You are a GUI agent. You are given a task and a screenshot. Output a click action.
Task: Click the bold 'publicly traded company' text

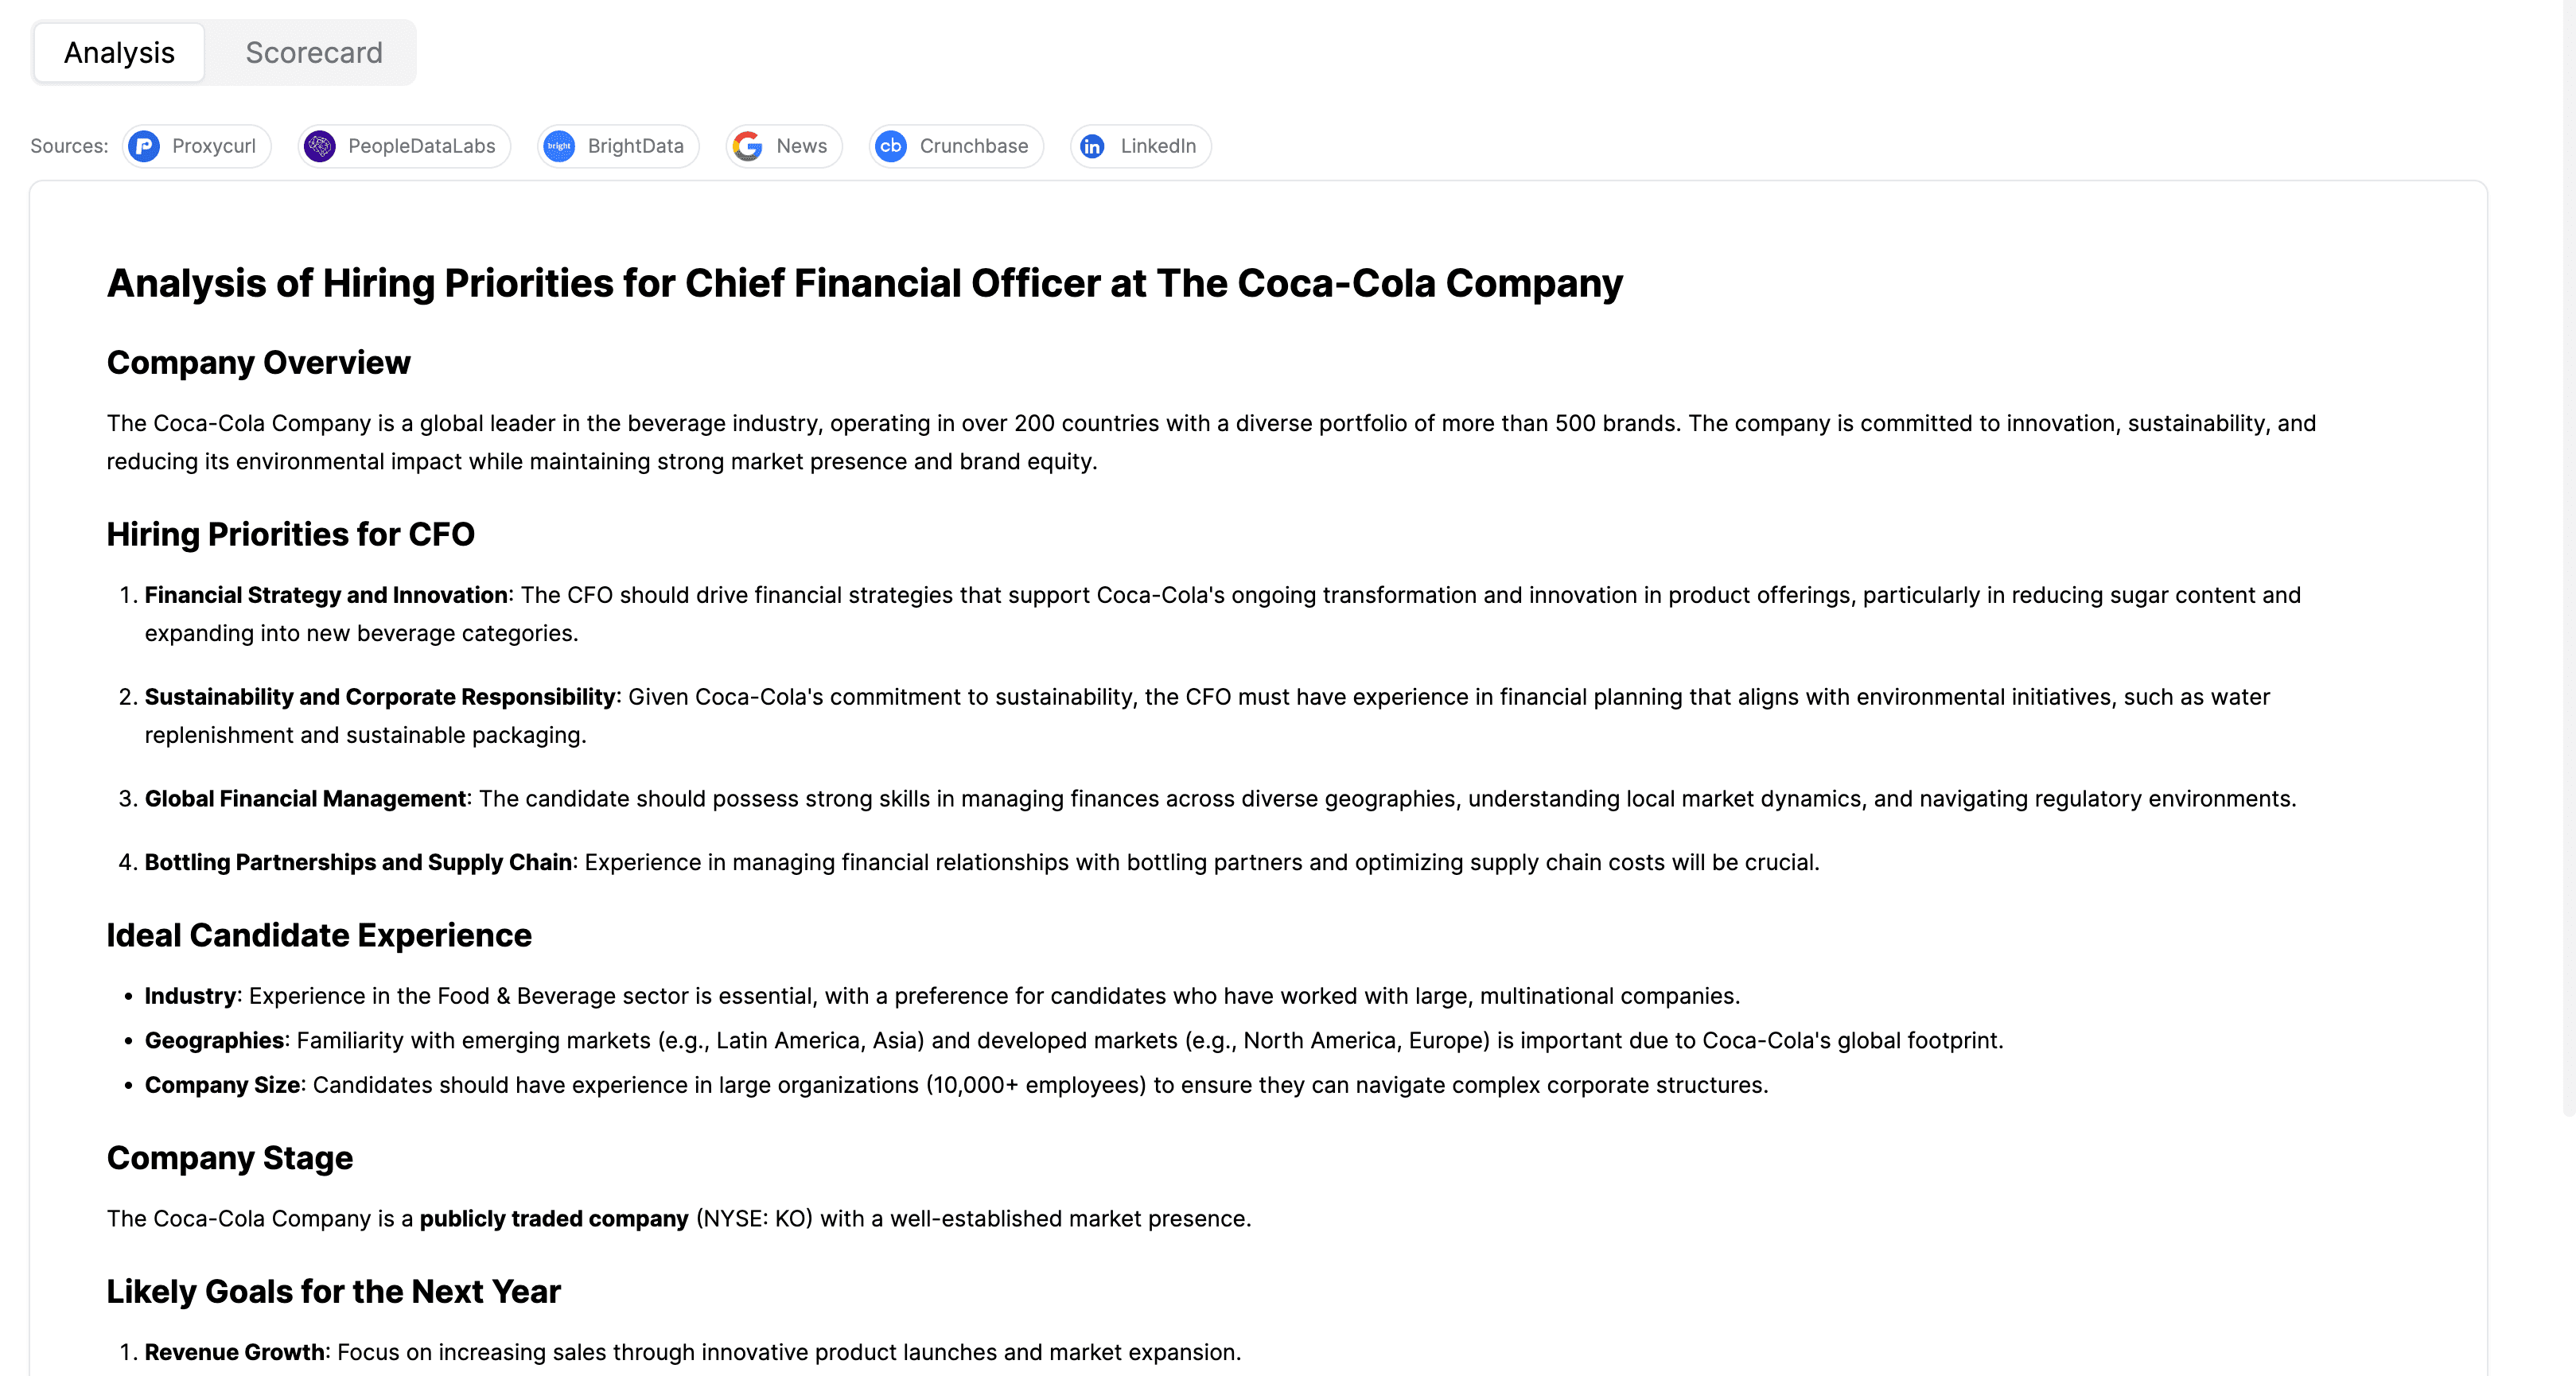(553, 1219)
